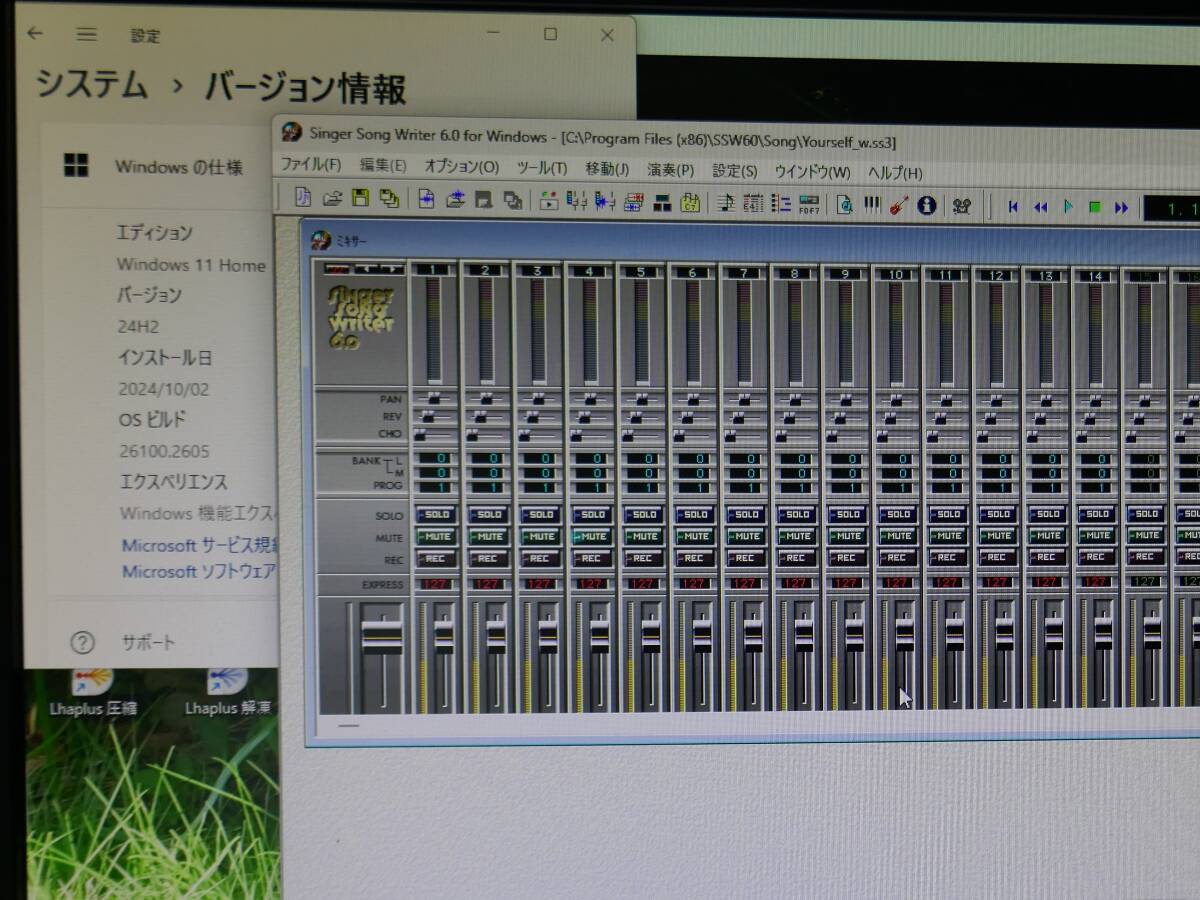This screenshot has height=900, width=1200.
Task: Open the Lhaplus 解凍 desktop icon
Action: coord(228,689)
